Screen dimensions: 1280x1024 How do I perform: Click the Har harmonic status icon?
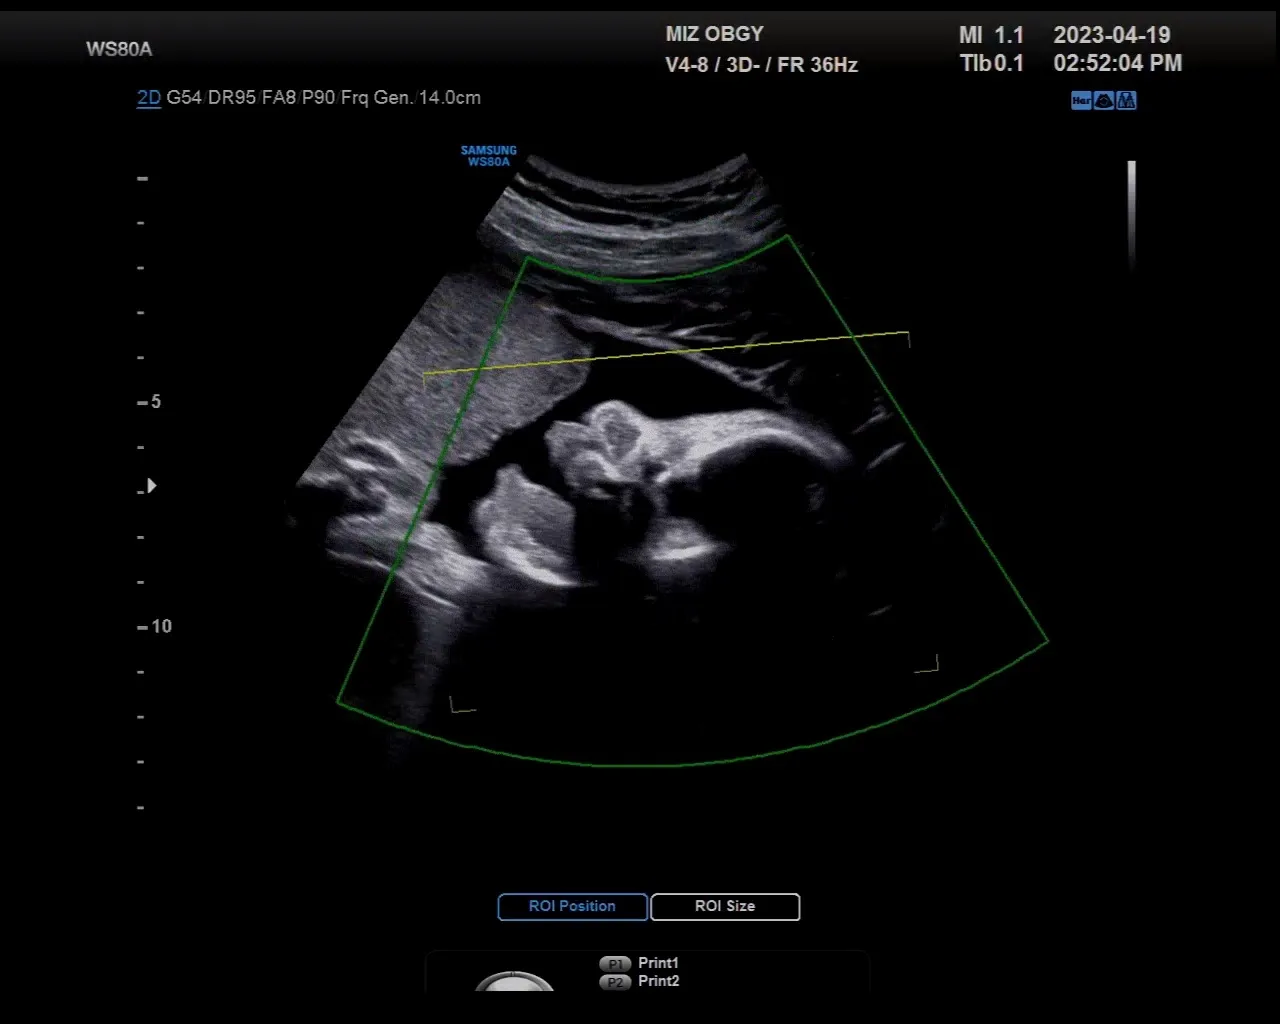coord(1081,100)
